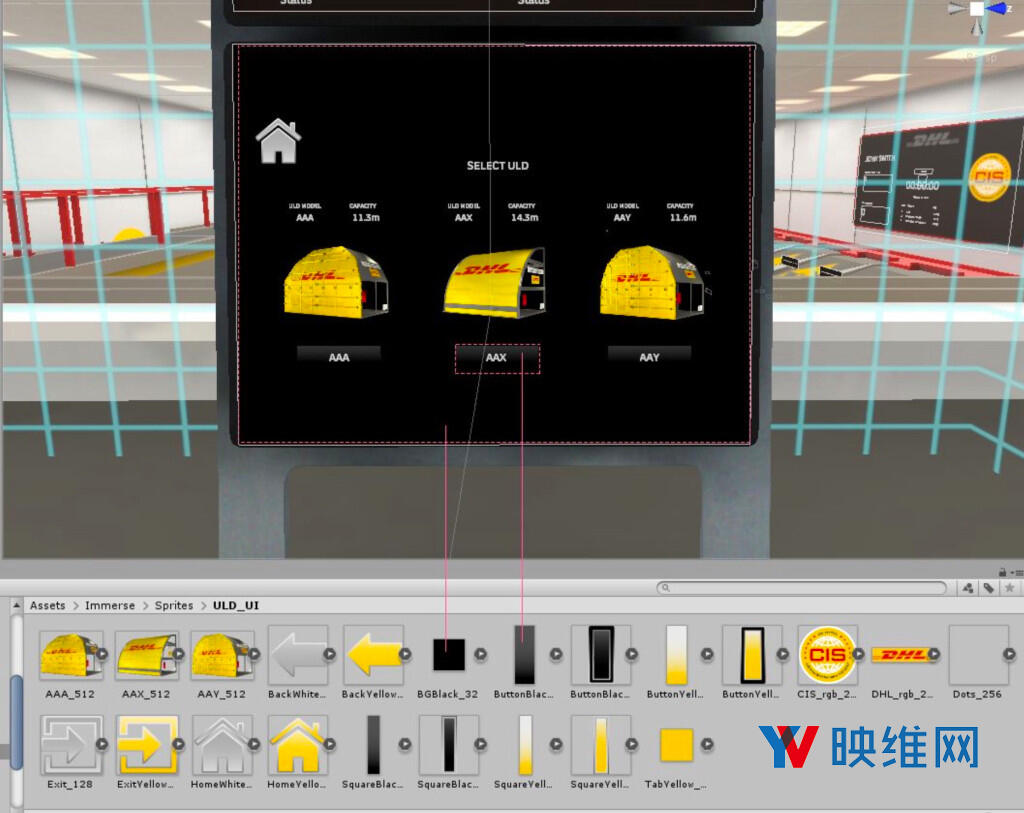The height and width of the screenshot is (813, 1024).
Task: Select the DHL_rgb logo sprite
Action: point(902,654)
